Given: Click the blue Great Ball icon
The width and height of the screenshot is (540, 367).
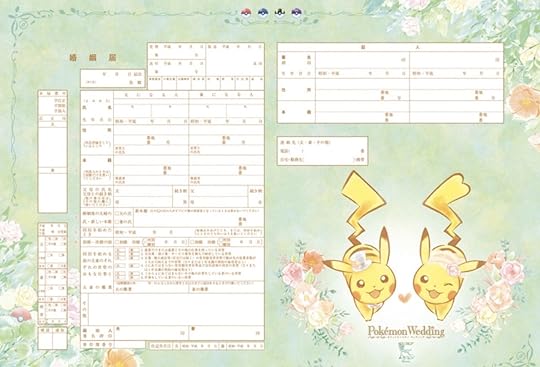Looking at the screenshot, I should click(263, 12).
